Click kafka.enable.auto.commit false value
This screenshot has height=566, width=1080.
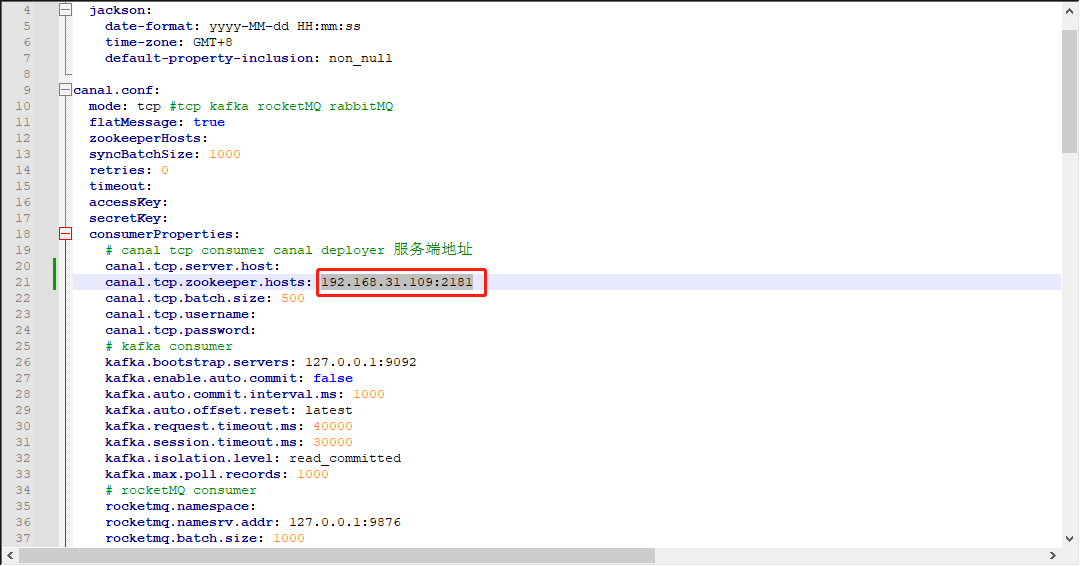pyautogui.click(x=333, y=378)
